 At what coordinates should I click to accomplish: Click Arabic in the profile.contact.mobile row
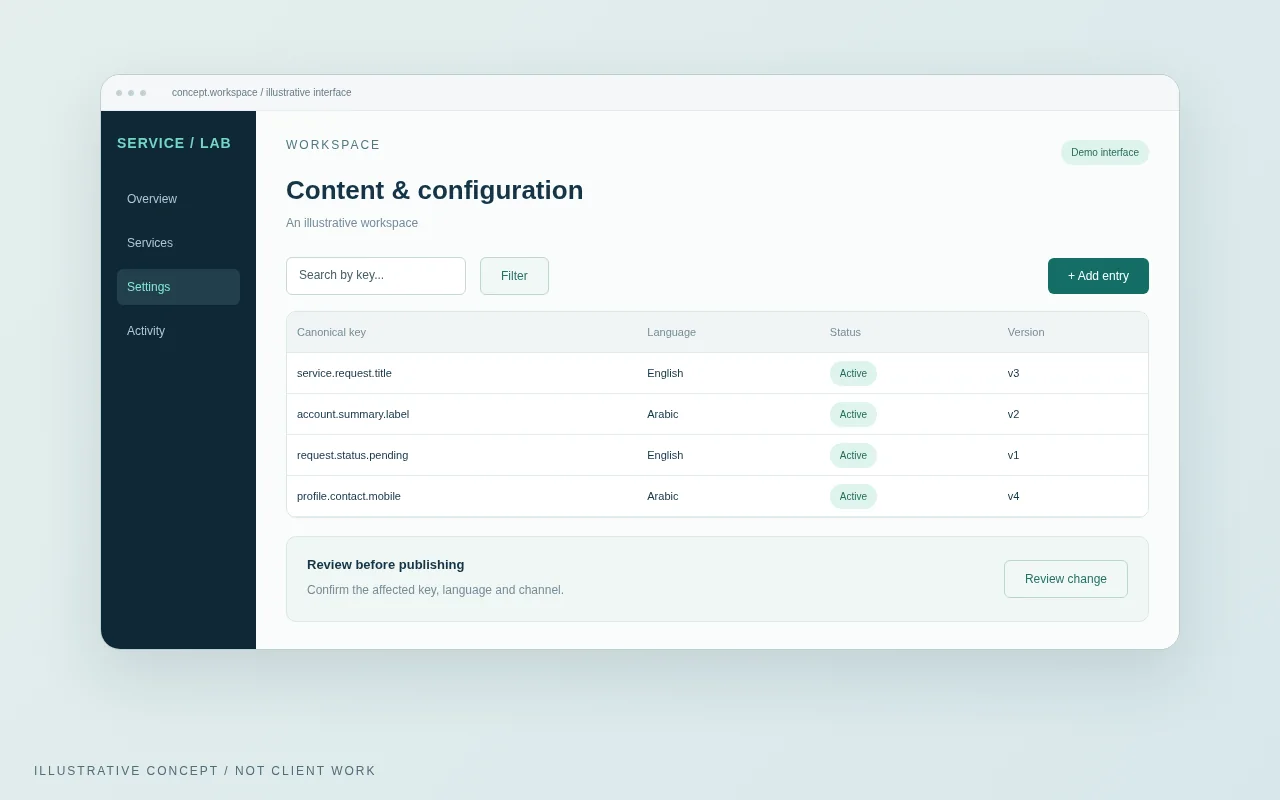coord(662,496)
